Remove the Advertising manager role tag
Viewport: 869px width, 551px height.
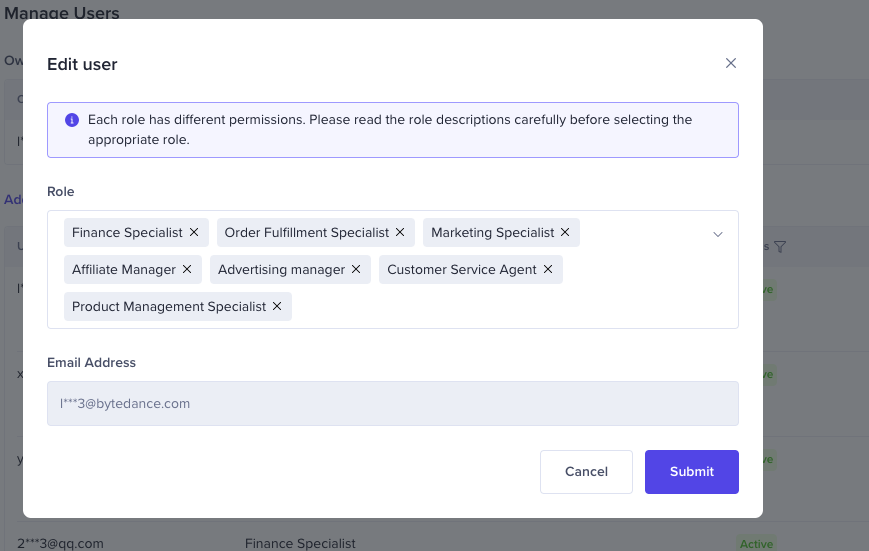[x=356, y=270]
